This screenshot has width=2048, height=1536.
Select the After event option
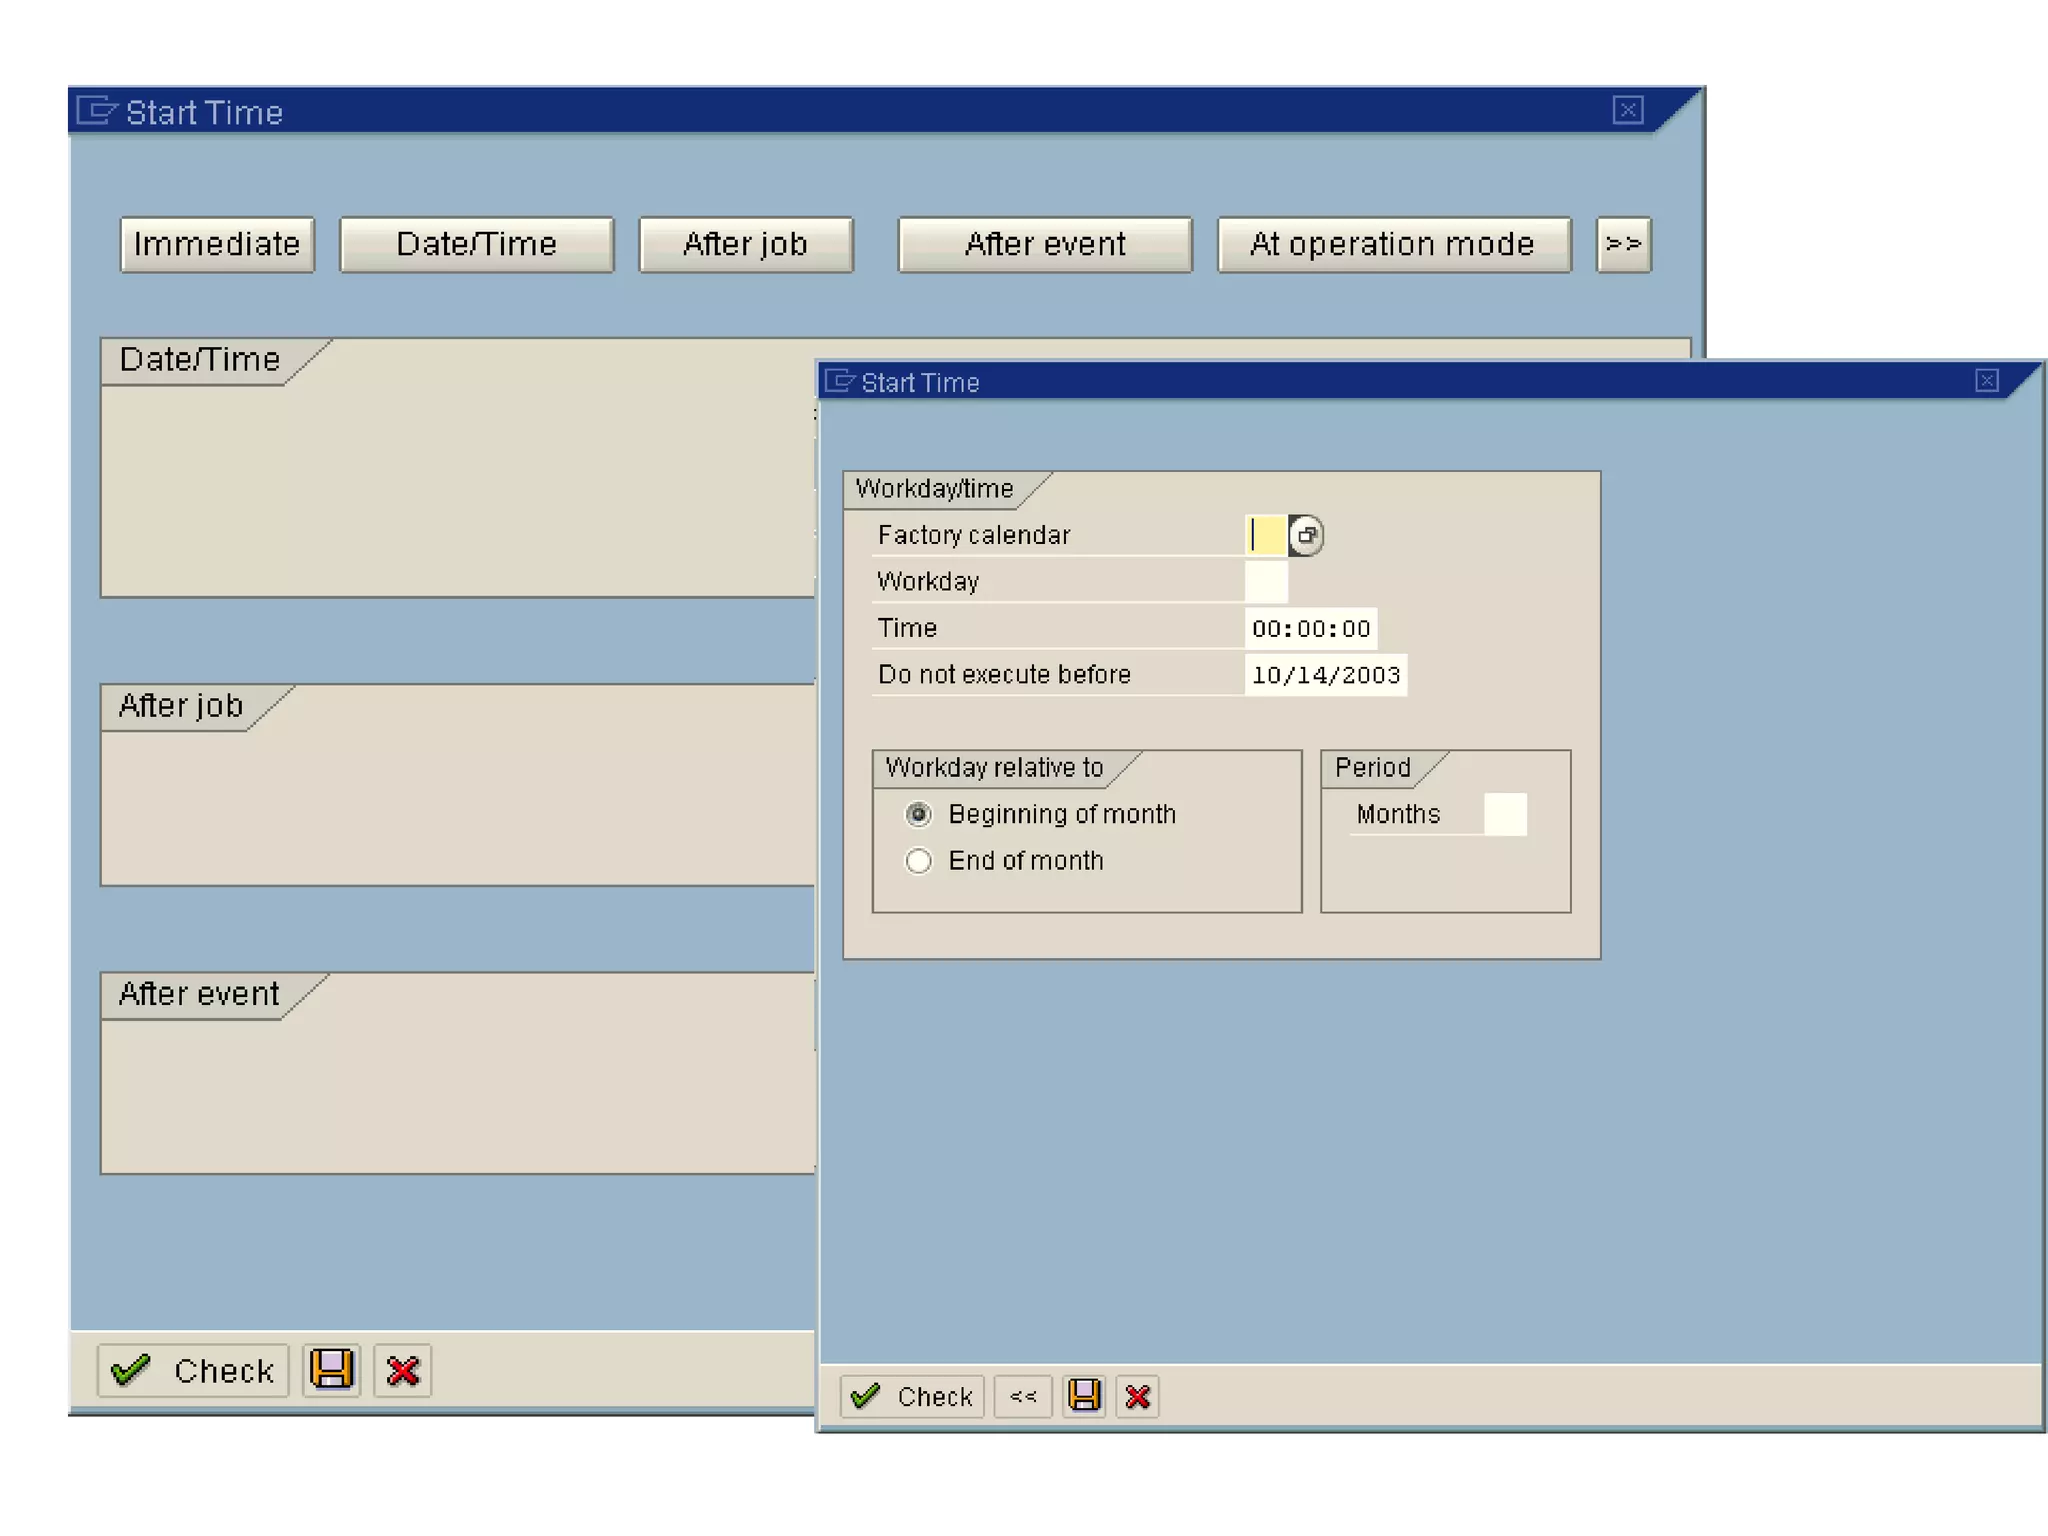[x=1045, y=244]
